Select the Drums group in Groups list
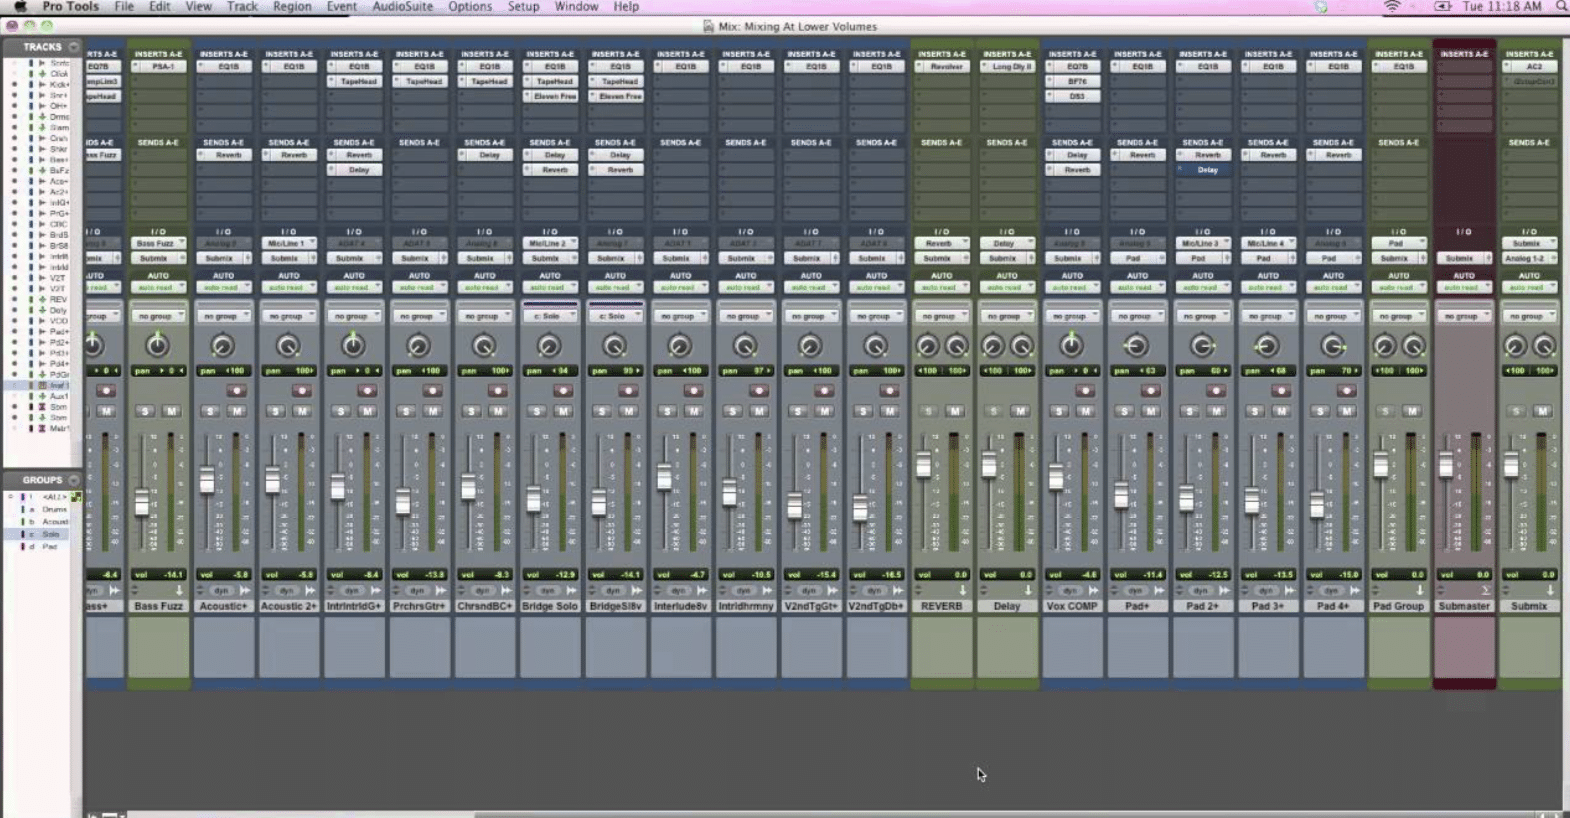Viewport: 1570px width, 818px height. point(54,509)
